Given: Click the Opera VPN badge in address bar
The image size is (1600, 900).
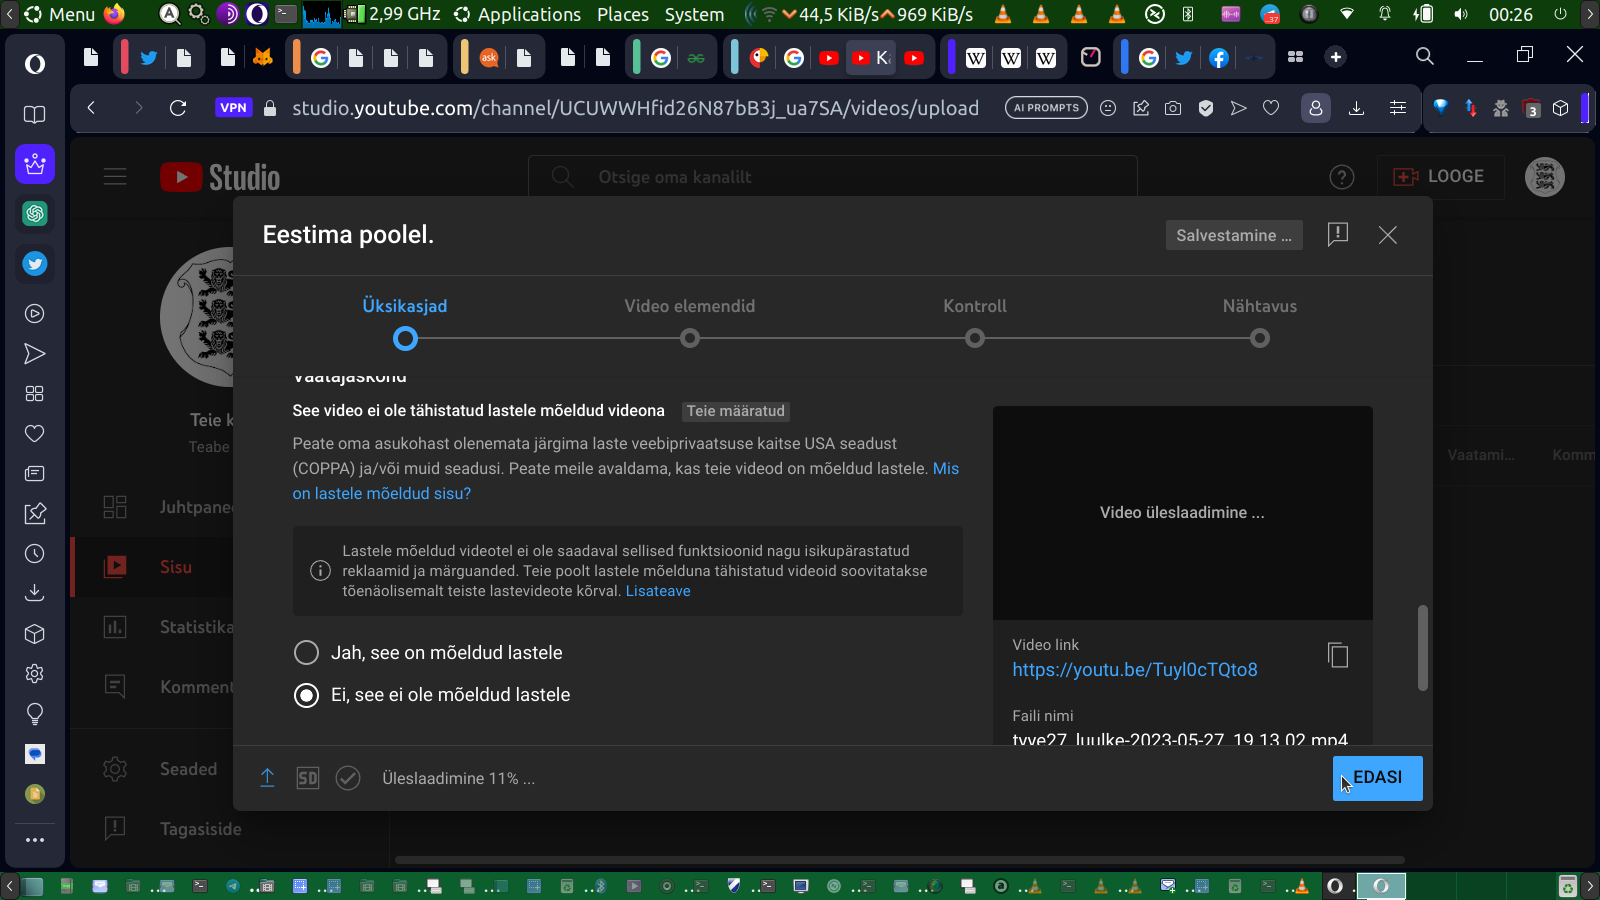Looking at the screenshot, I should tap(233, 108).
